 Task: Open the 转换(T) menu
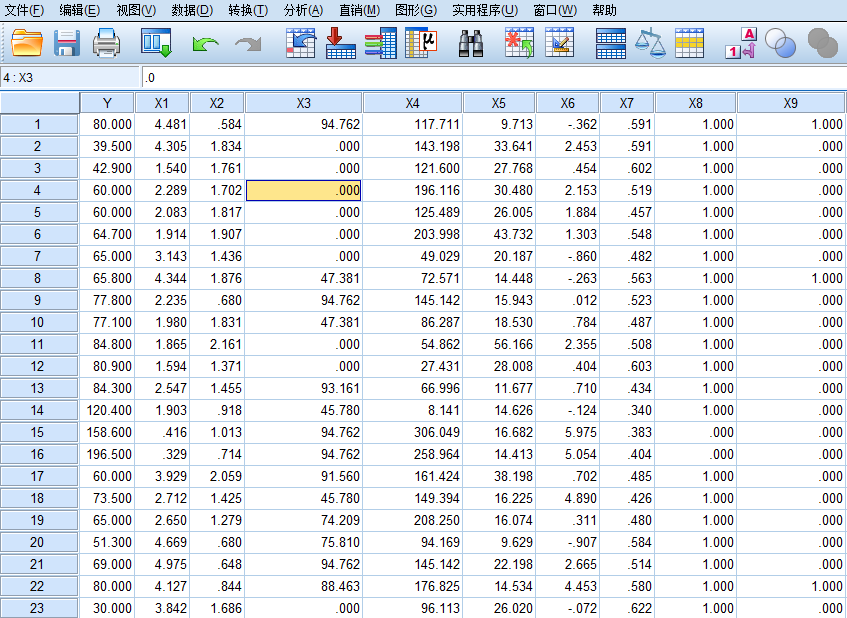pos(248,10)
